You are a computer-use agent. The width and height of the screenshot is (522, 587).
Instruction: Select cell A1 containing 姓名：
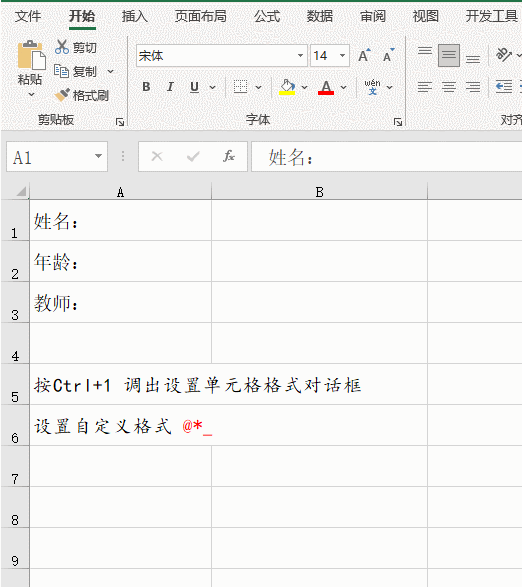tap(121, 220)
